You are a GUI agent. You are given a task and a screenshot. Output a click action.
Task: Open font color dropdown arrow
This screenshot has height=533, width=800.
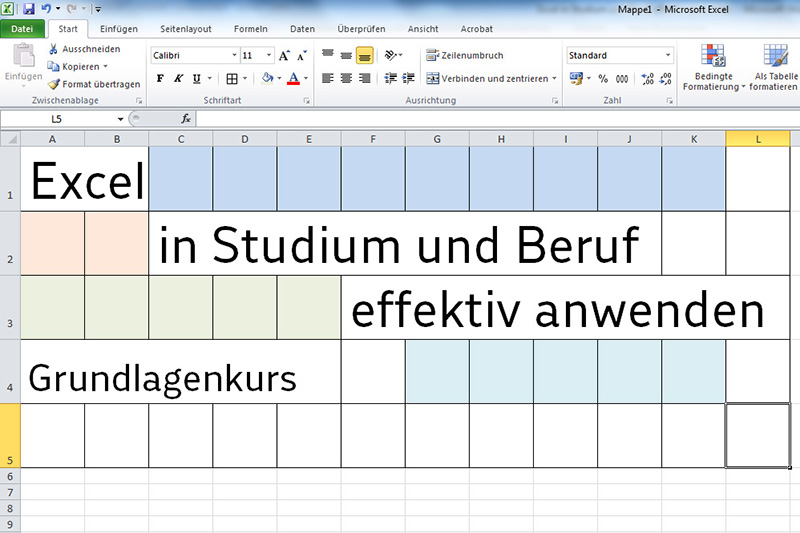click(306, 79)
